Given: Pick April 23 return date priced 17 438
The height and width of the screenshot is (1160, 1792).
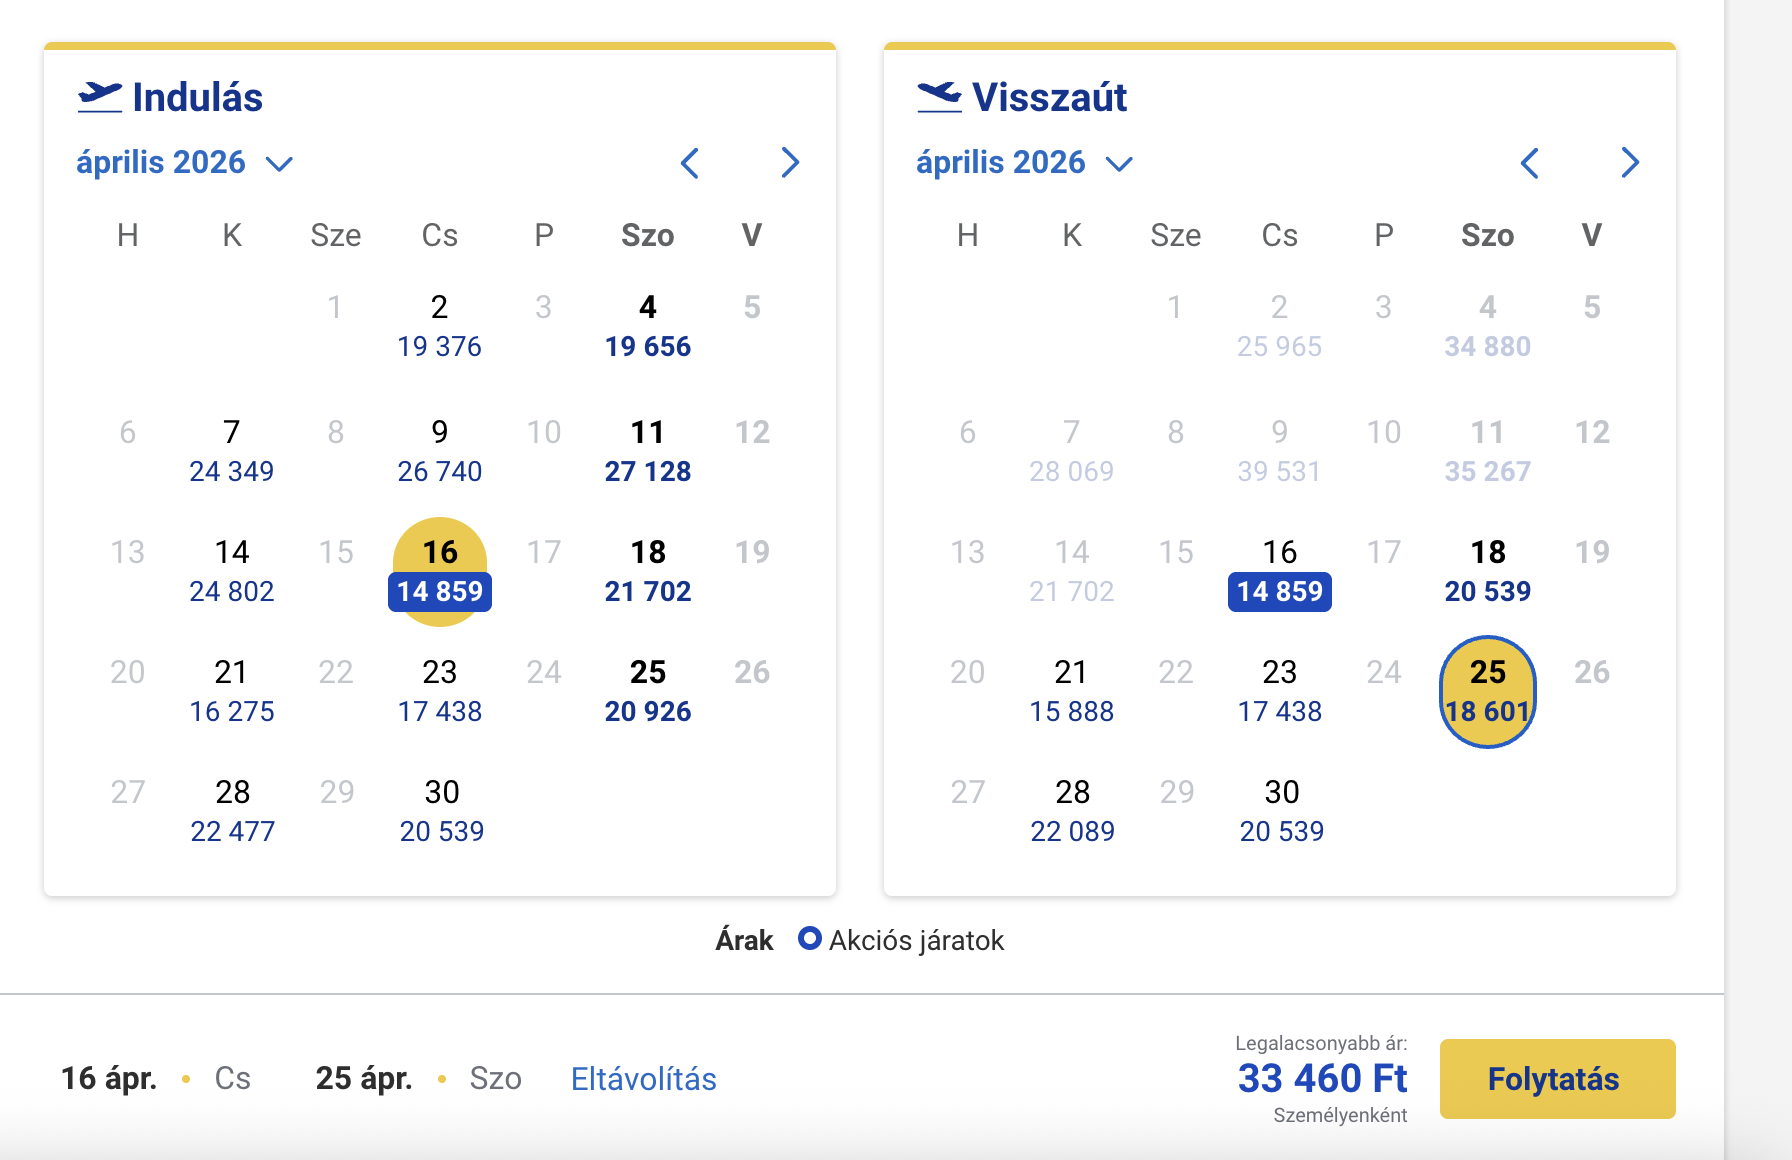Looking at the screenshot, I should tap(1281, 690).
